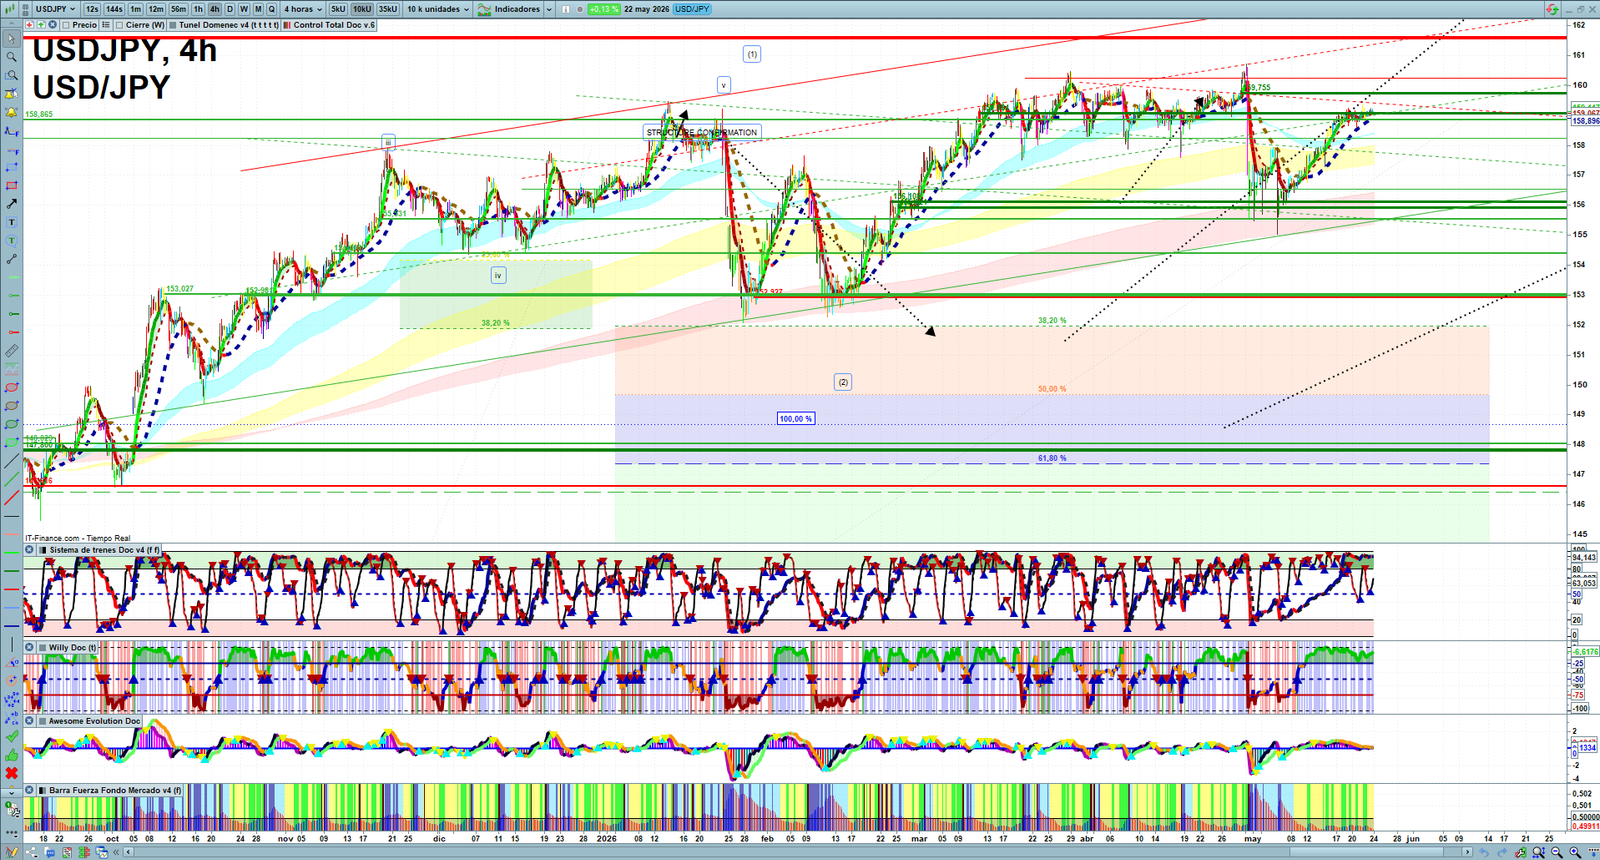Select the 56m timeframe tab
Screen dimensions: 1600x860
pos(178,9)
